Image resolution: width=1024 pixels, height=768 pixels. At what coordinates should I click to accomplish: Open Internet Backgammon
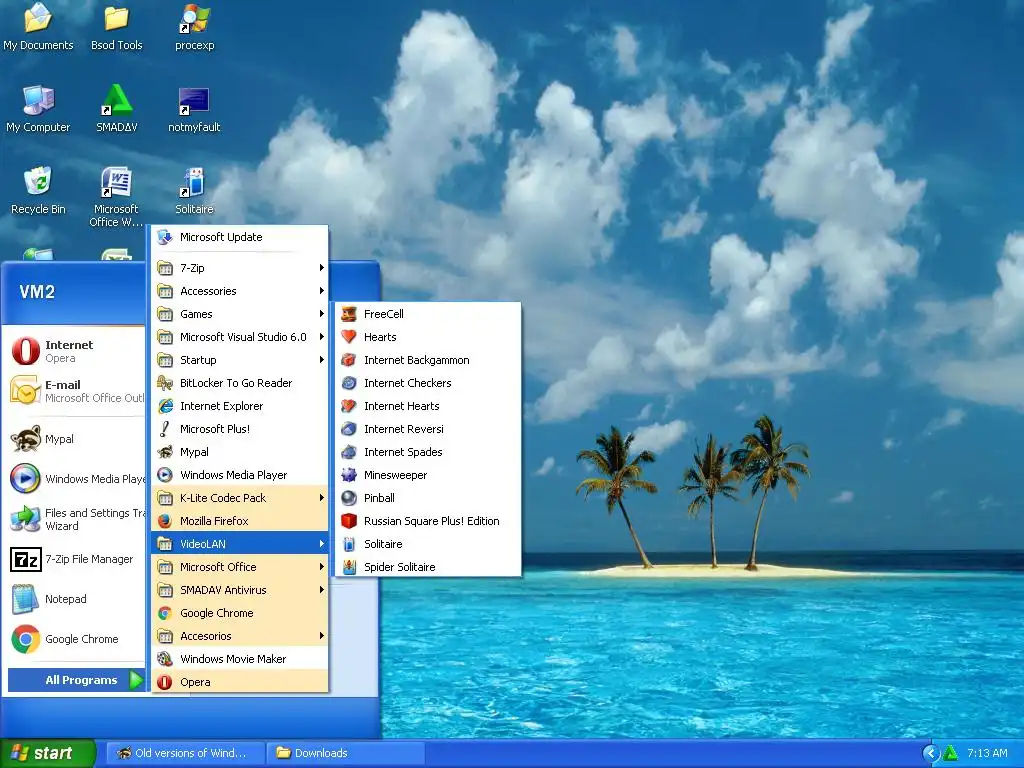click(x=428, y=360)
